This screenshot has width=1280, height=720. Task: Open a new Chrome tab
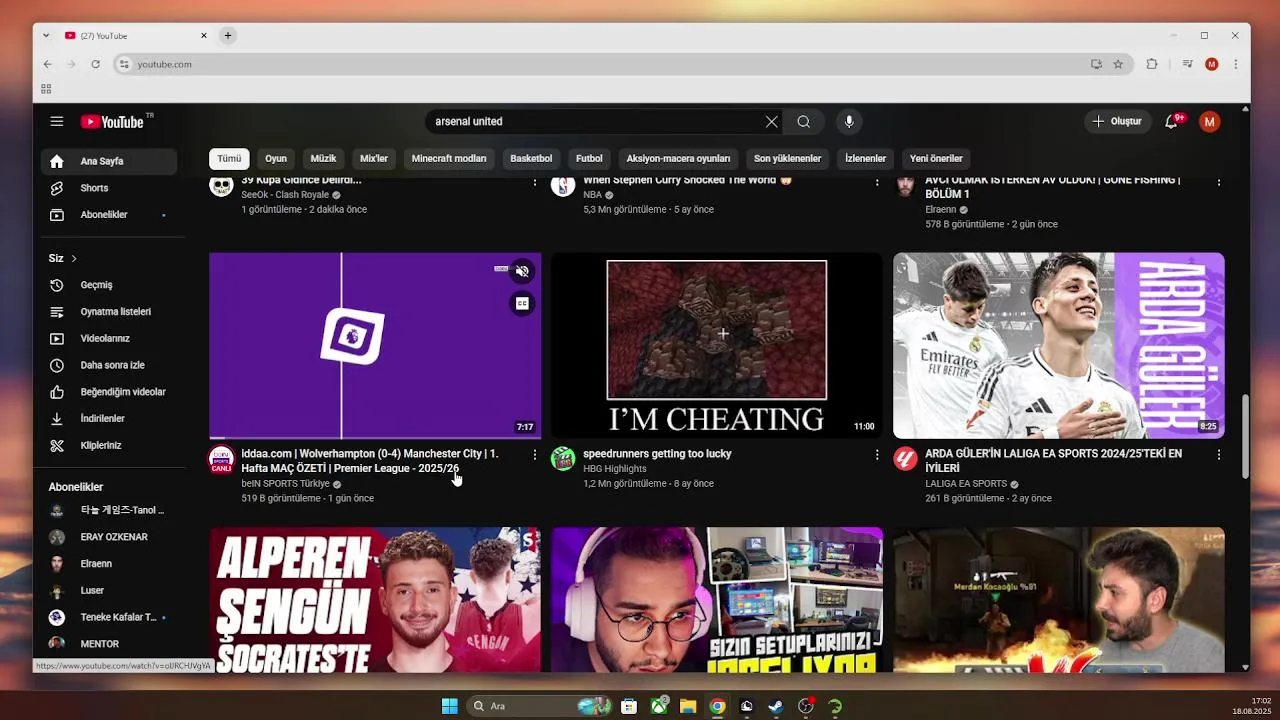point(228,36)
